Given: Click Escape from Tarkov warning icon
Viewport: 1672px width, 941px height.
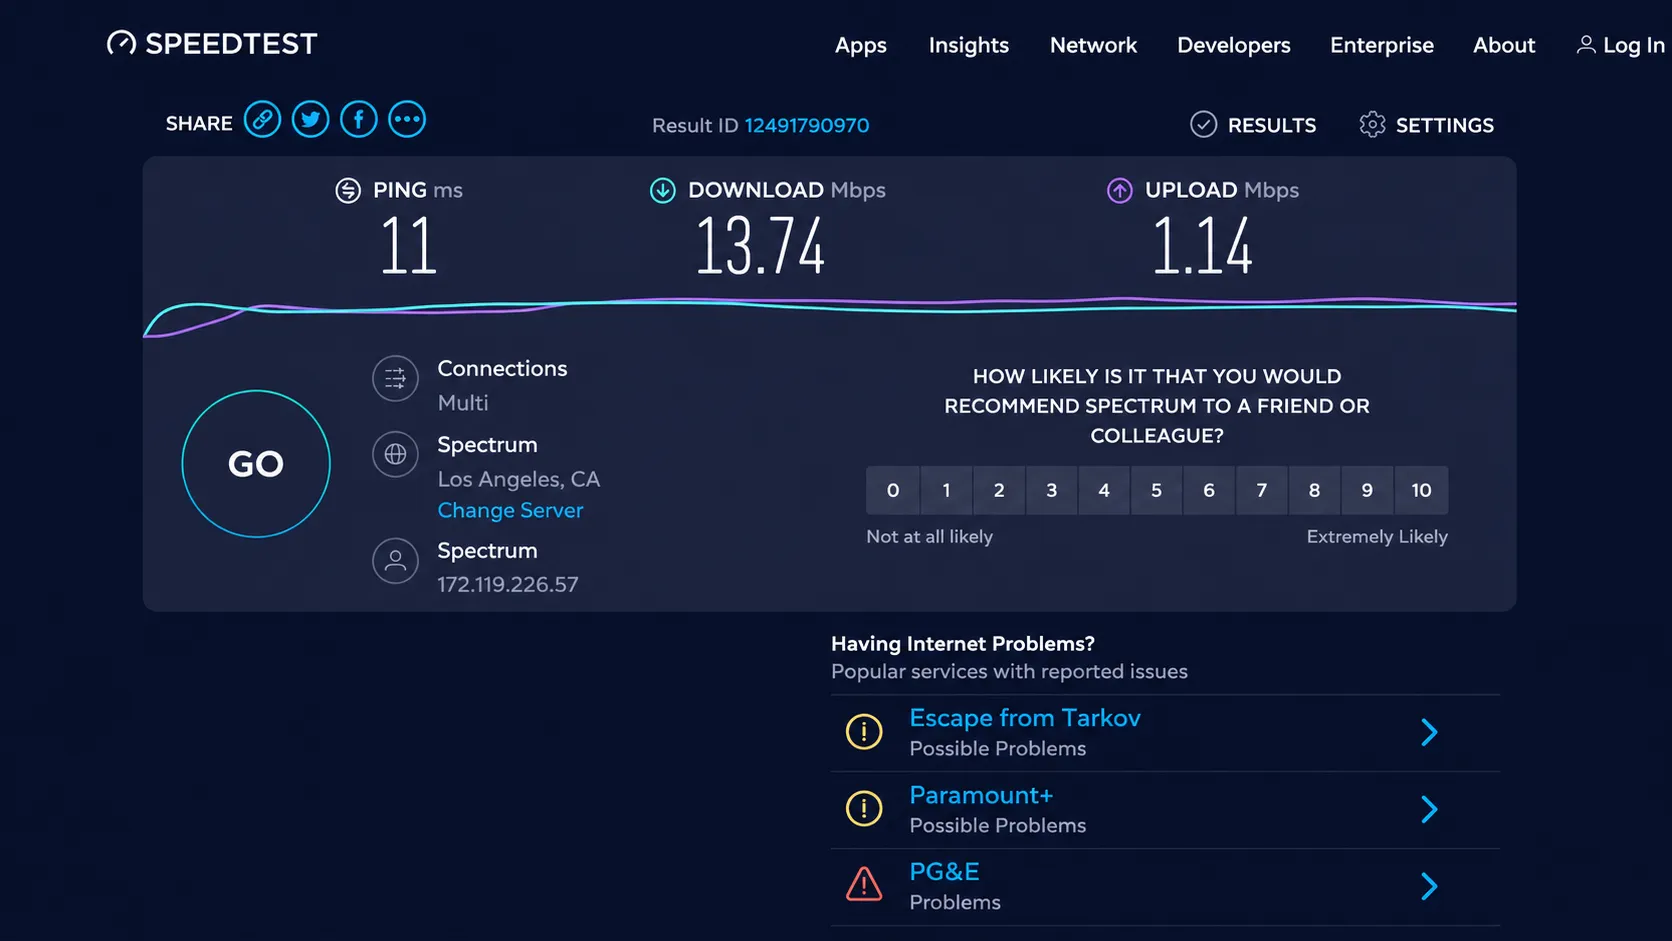Looking at the screenshot, I should pos(864,732).
